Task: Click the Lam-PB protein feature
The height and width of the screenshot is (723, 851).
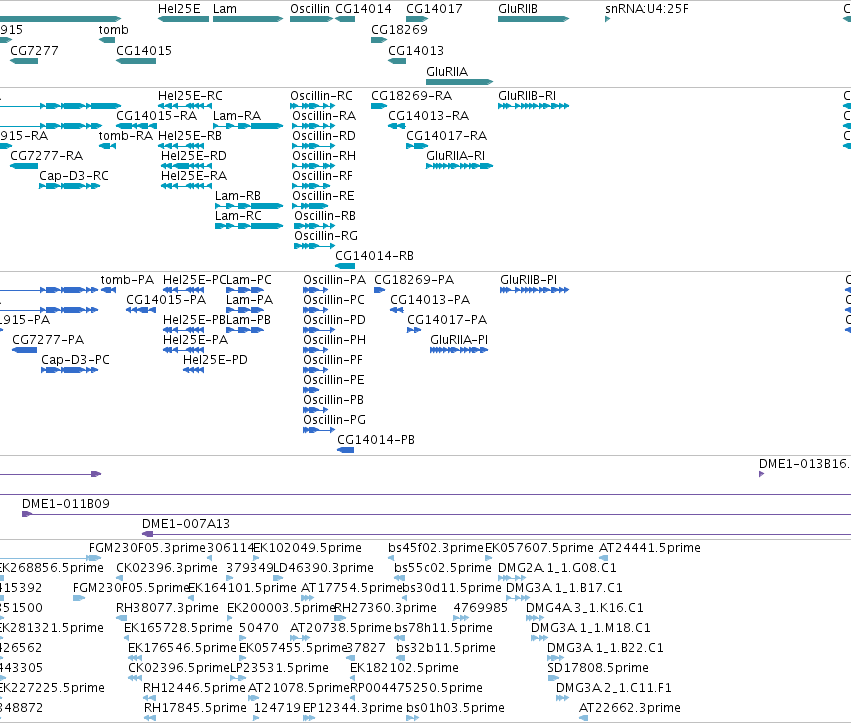Action: click(245, 330)
